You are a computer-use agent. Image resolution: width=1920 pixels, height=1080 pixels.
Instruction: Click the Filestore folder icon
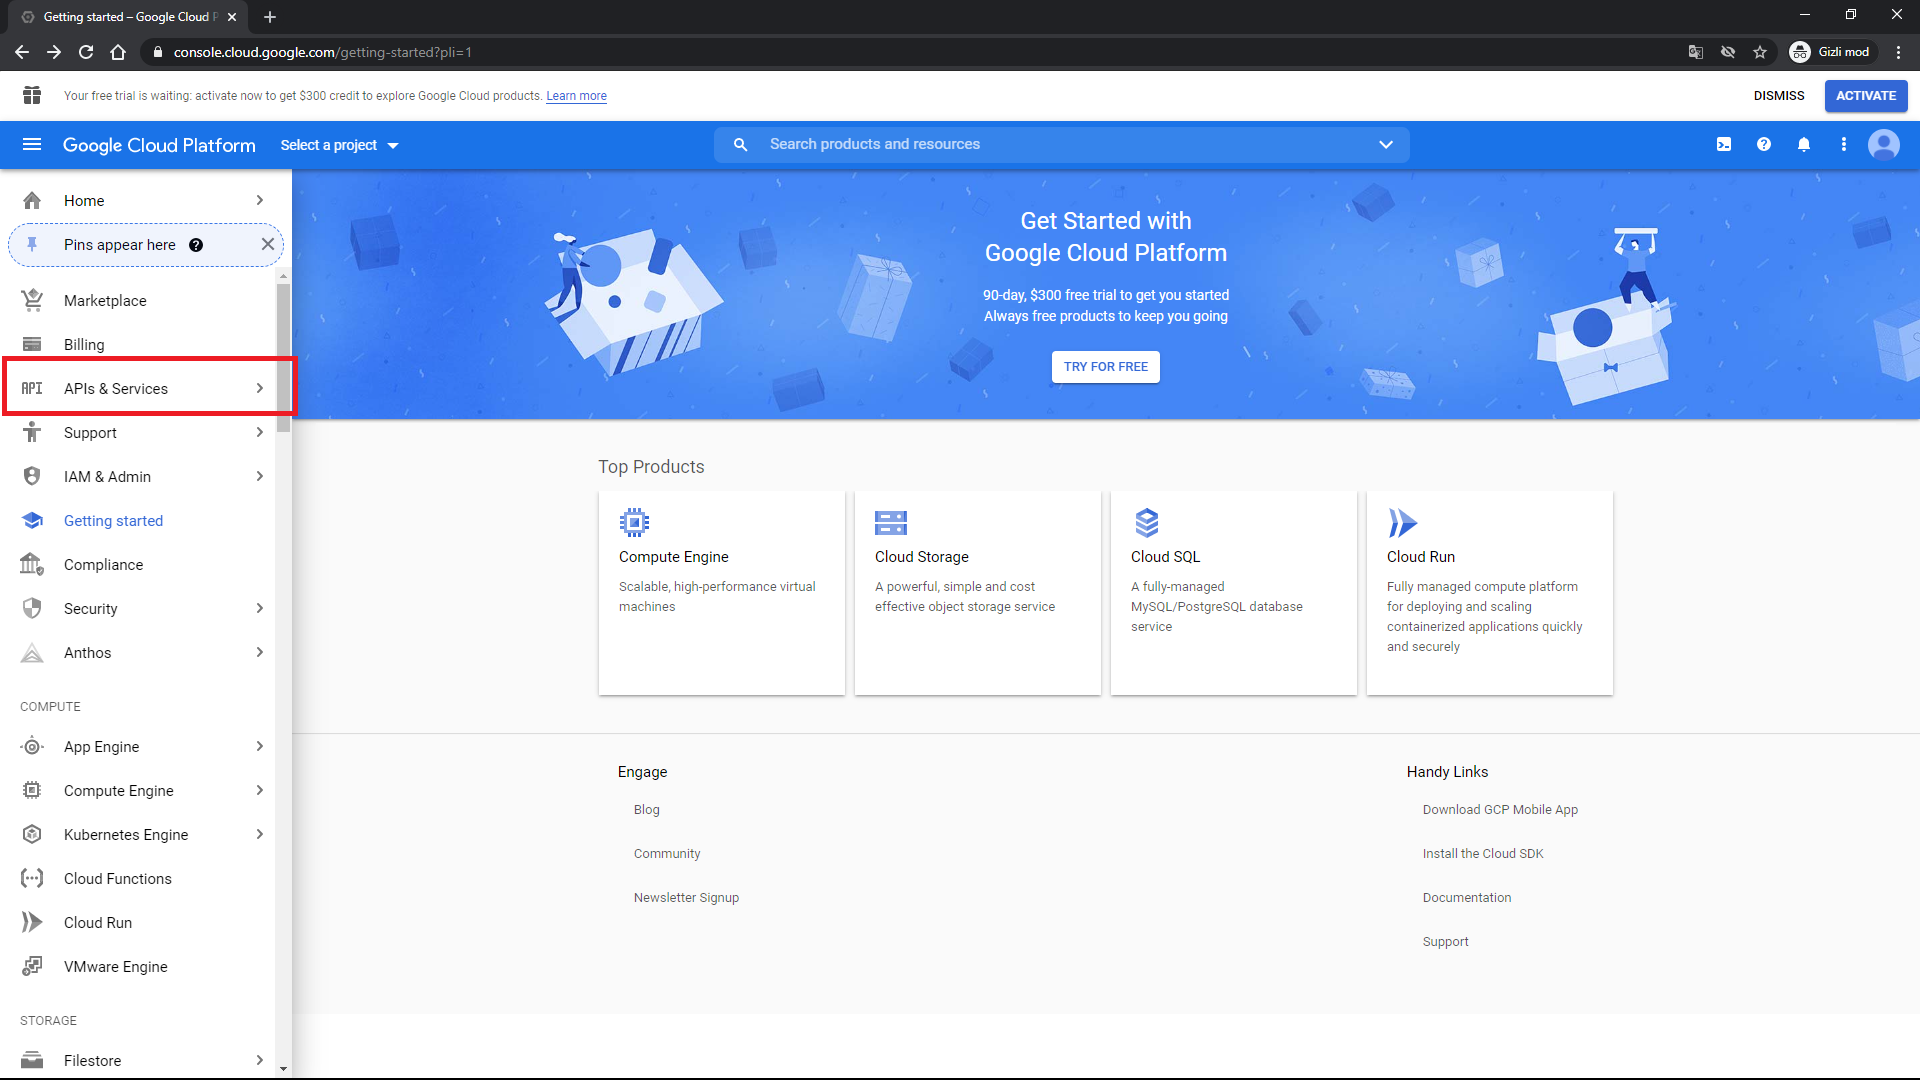pos(32,1060)
